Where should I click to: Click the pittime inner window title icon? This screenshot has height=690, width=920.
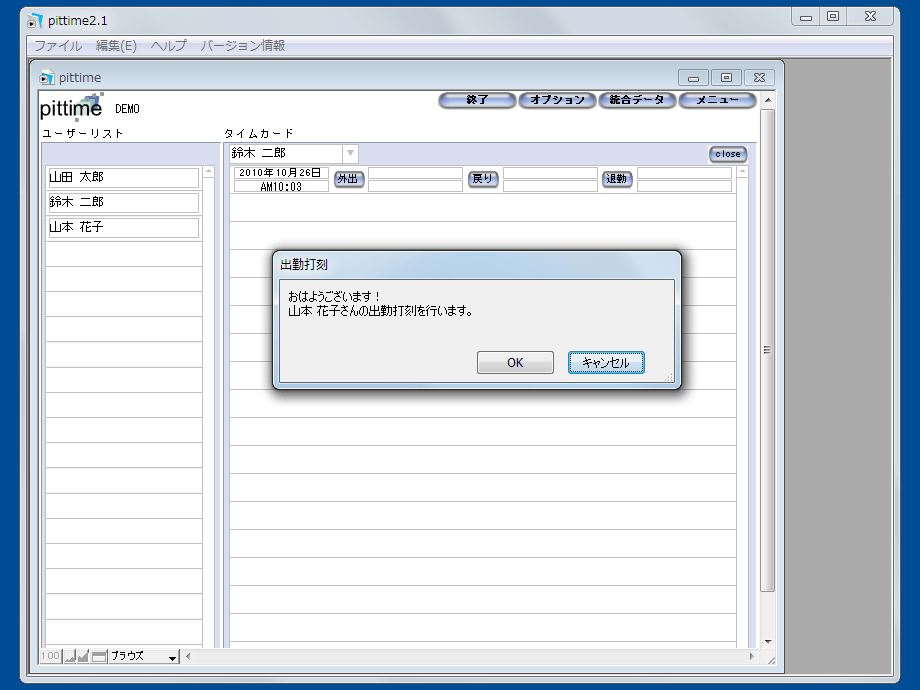46,77
